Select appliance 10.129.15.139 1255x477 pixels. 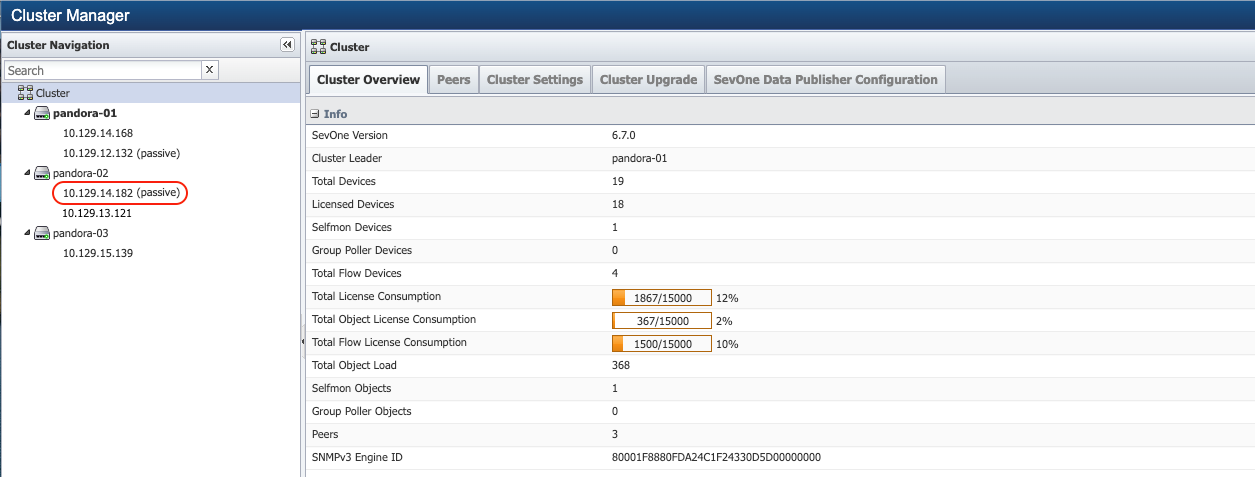click(98, 253)
